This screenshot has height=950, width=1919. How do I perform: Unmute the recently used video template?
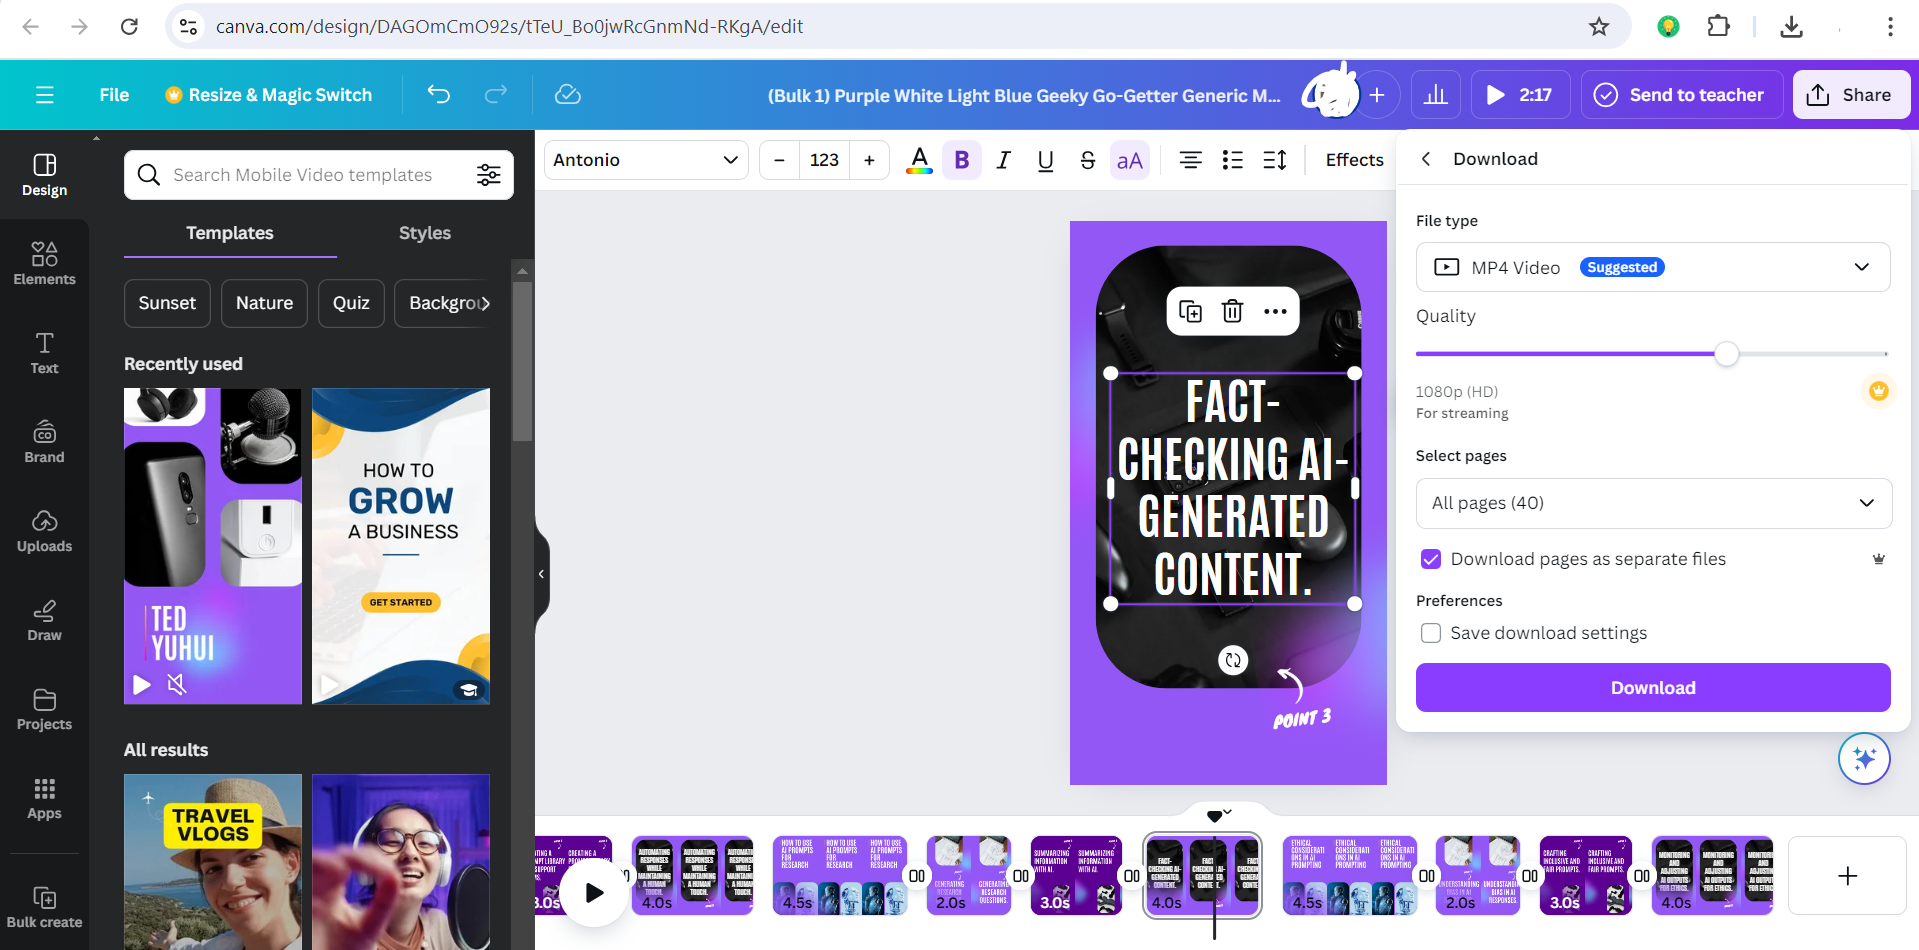click(177, 684)
